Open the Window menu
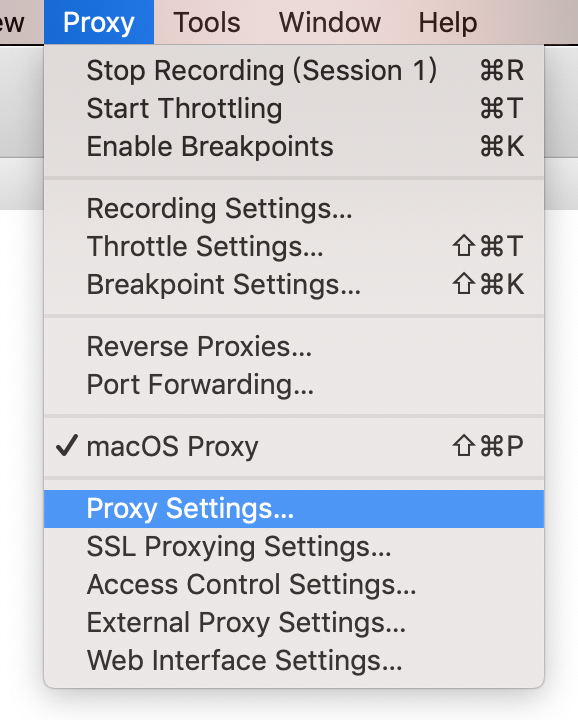 click(330, 22)
